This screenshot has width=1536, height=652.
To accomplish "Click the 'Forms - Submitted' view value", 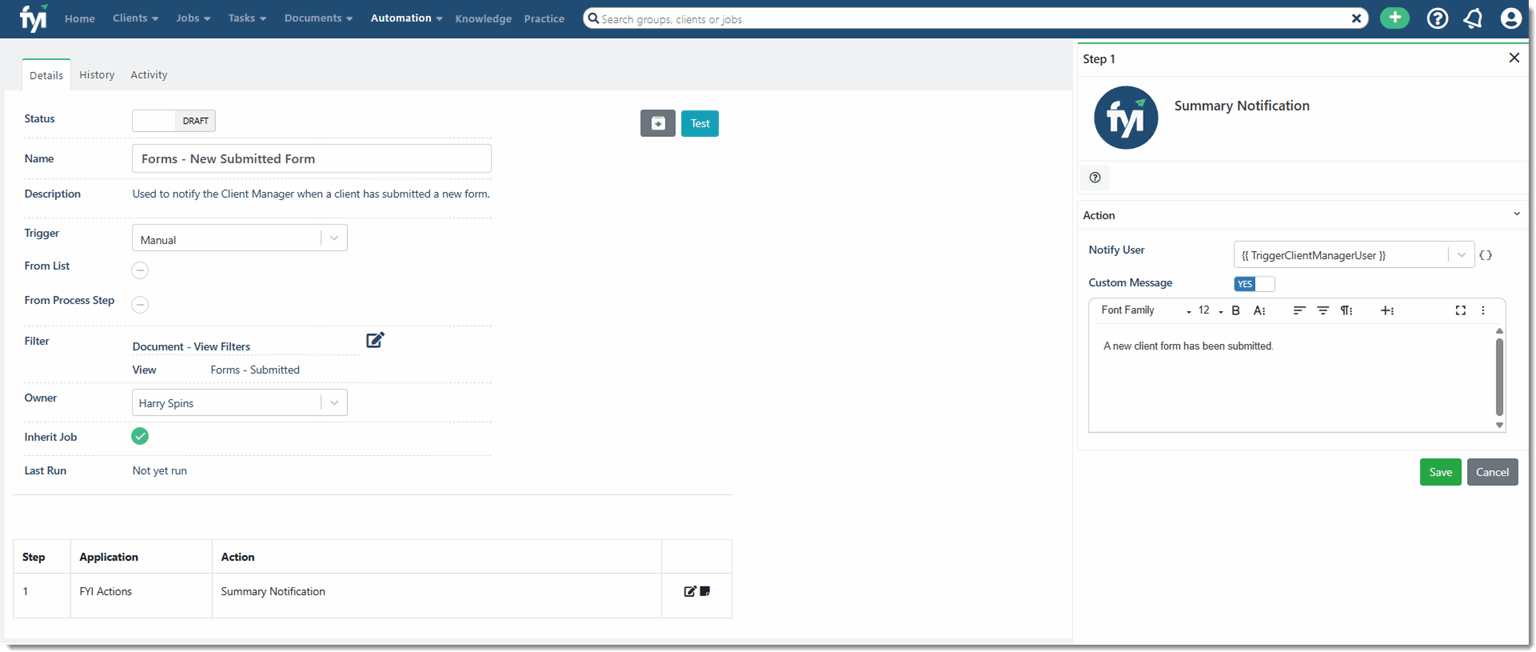I will [x=255, y=369].
